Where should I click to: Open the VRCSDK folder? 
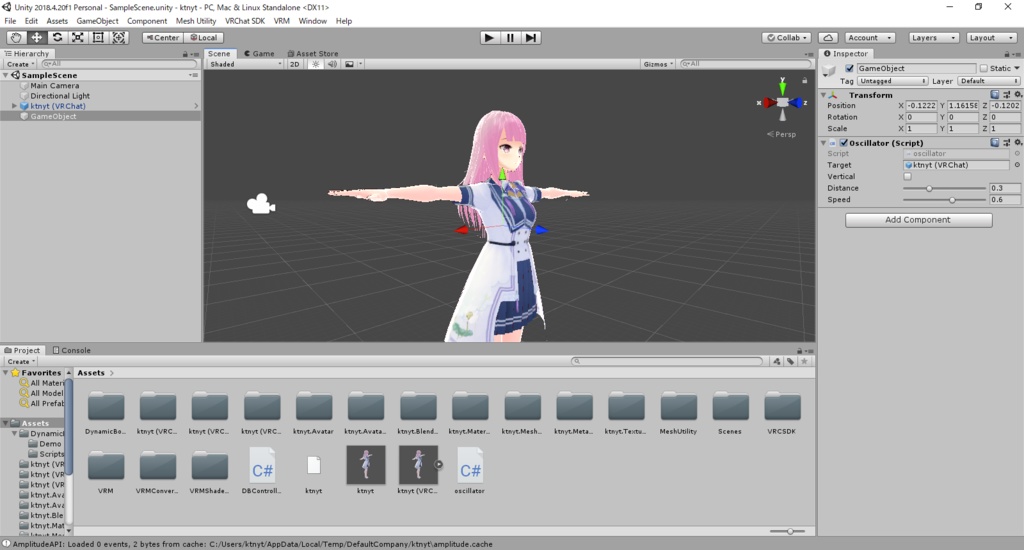click(782, 412)
